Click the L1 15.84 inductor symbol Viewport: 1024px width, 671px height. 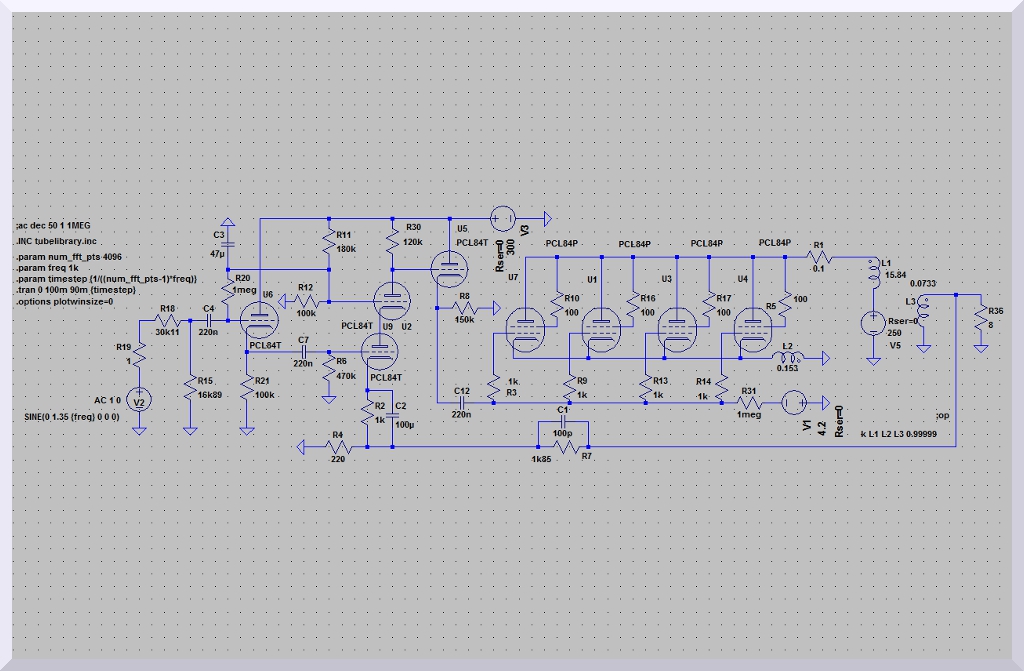[x=876, y=274]
